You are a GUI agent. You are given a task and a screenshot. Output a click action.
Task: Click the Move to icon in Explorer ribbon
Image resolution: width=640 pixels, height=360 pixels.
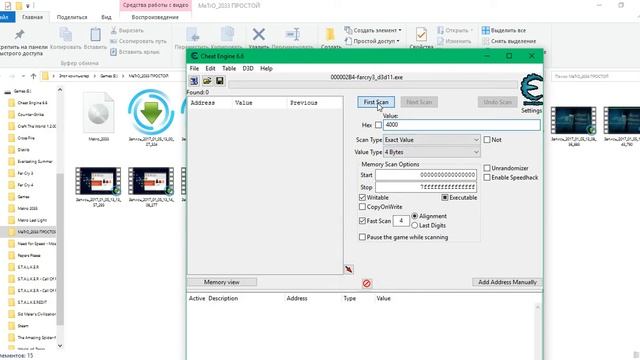(193, 35)
